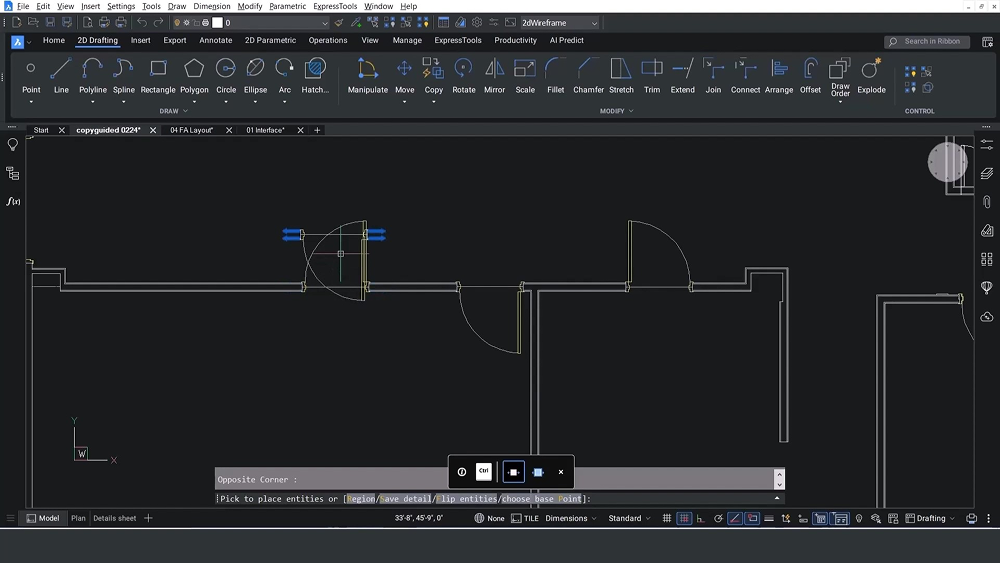Use the Offset tool
The height and width of the screenshot is (563, 1000).
point(810,77)
